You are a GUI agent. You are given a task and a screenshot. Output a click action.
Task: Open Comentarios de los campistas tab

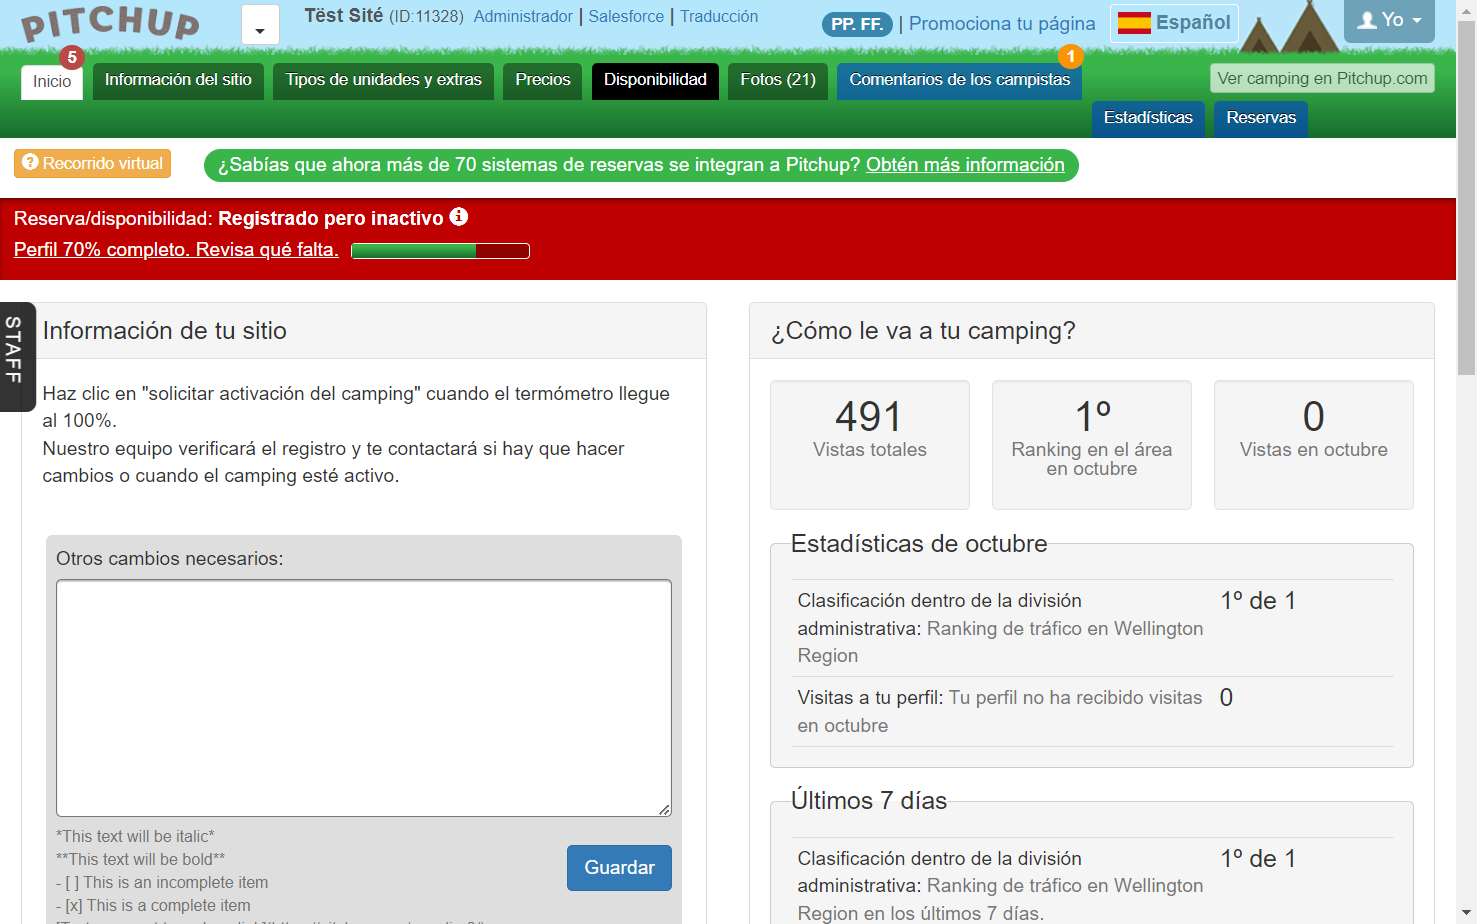(x=960, y=80)
